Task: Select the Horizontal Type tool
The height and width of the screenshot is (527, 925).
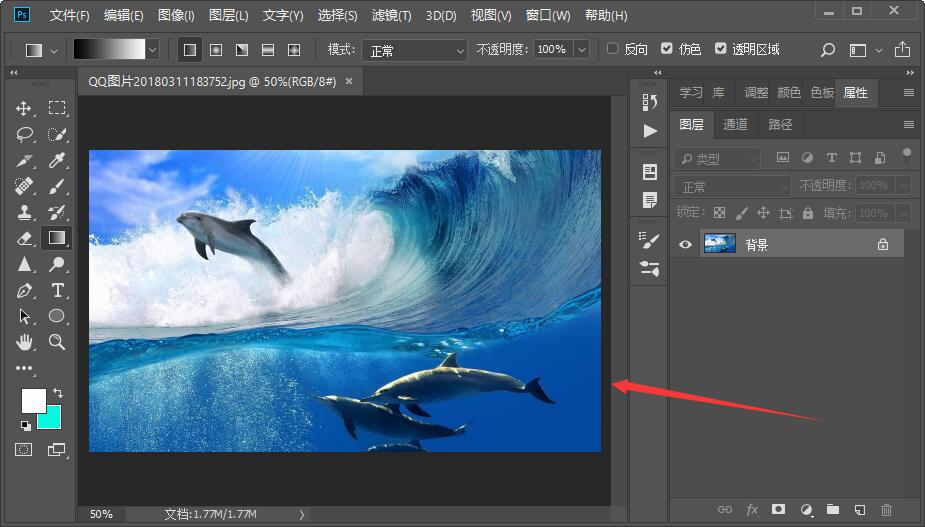Action: pos(57,290)
